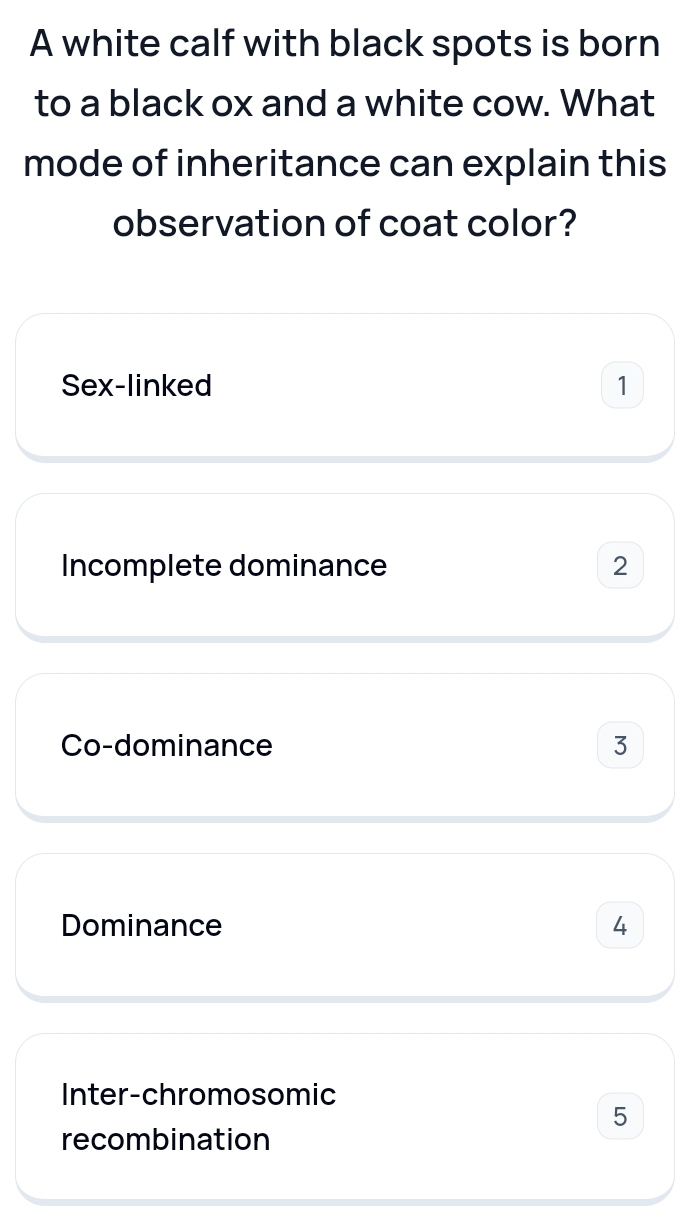
Task: Click the 'Co-dominance' label text
Action: (167, 746)
